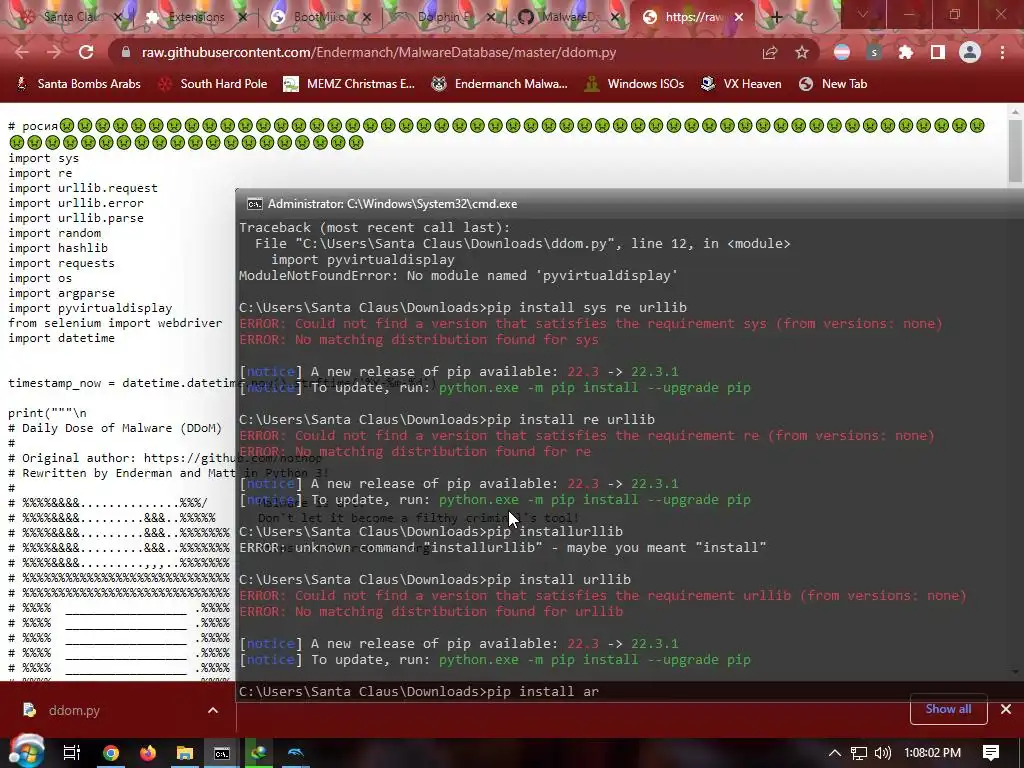Screen dimensions: 1024x768
Task: Open Windows ISOs bookmark
Action: [x=634, y=84]
